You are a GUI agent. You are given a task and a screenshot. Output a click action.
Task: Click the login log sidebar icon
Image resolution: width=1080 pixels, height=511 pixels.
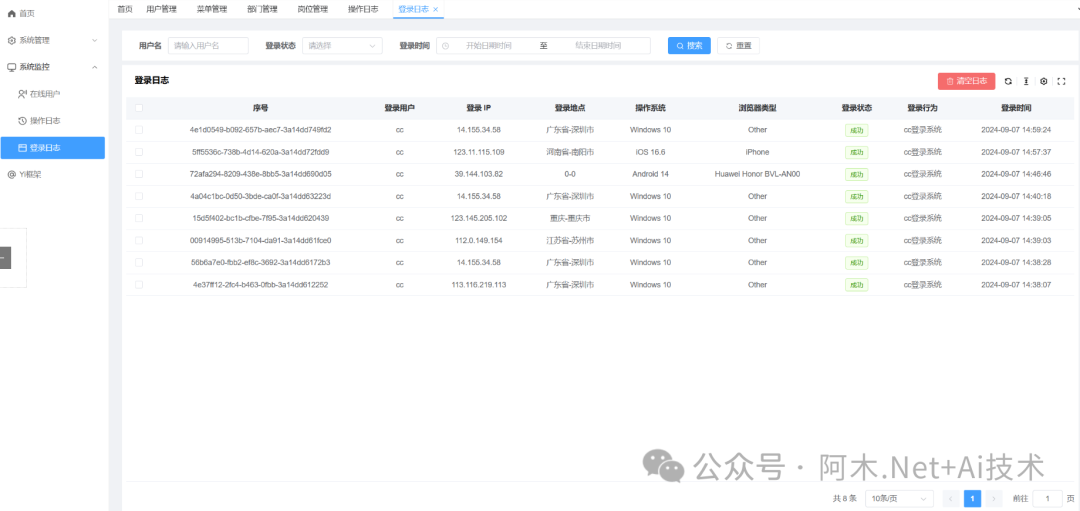[x=23, y=147]
